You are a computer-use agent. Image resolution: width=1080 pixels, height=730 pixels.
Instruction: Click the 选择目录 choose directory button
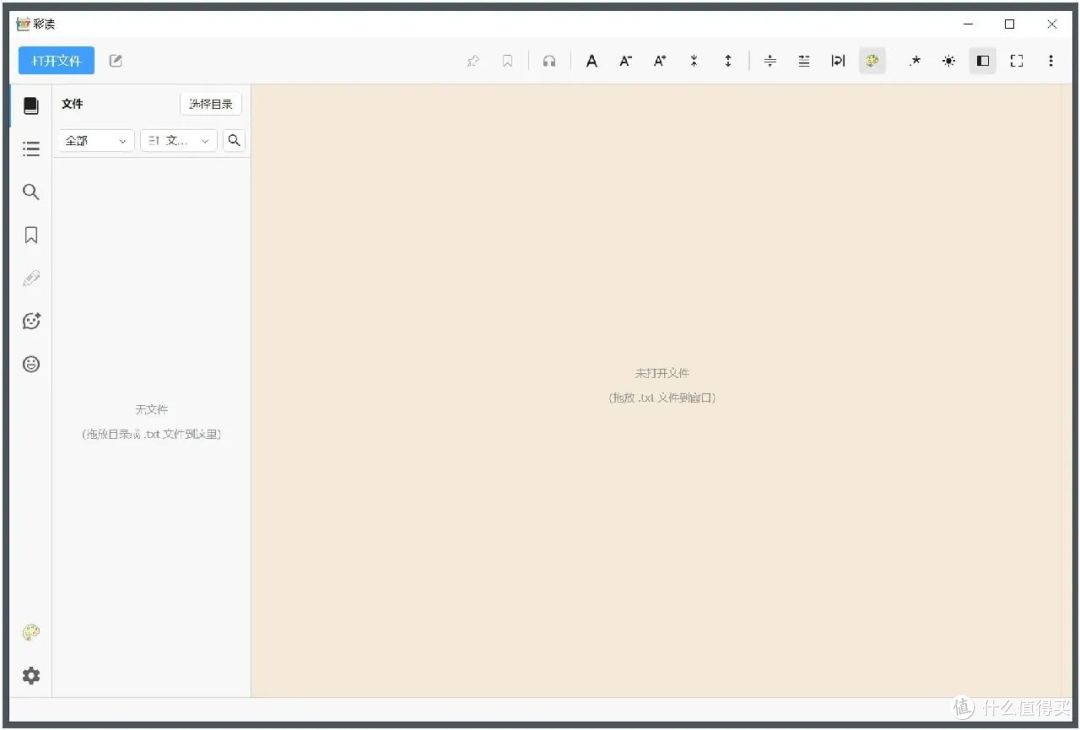tap(211, 104)
